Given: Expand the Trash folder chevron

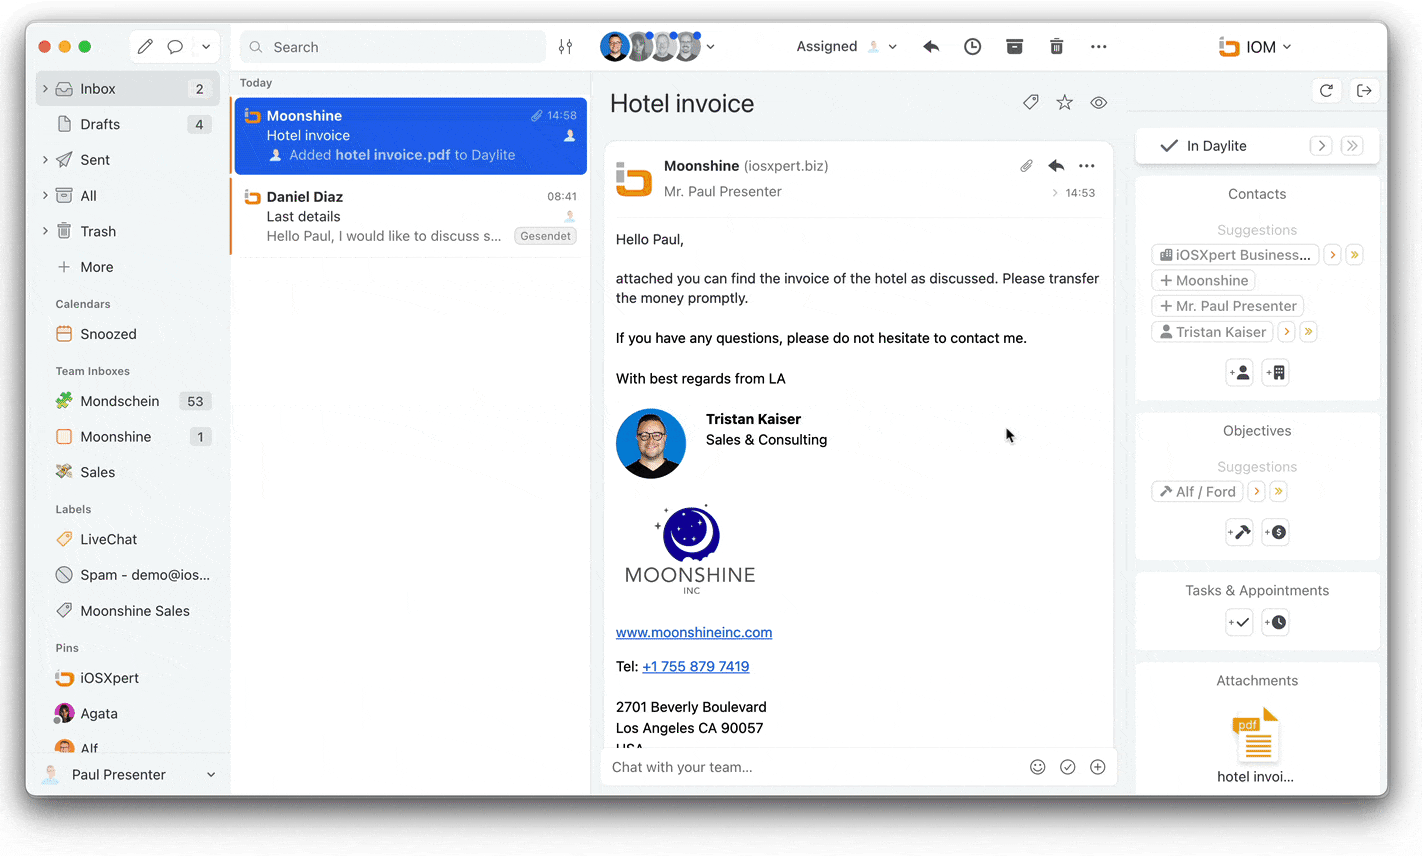Looking at the screenshot, I should tap(44, 231).
